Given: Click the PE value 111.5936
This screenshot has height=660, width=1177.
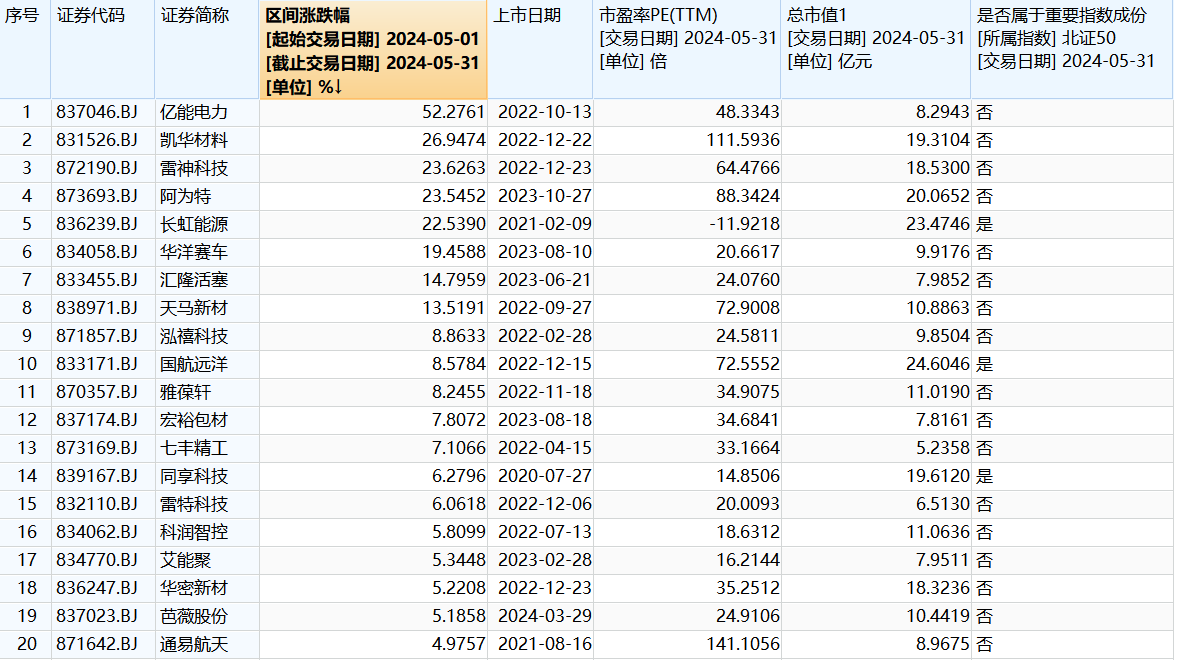Looking at the screenshot, I should pyautogui.click(x=742, y=140).
